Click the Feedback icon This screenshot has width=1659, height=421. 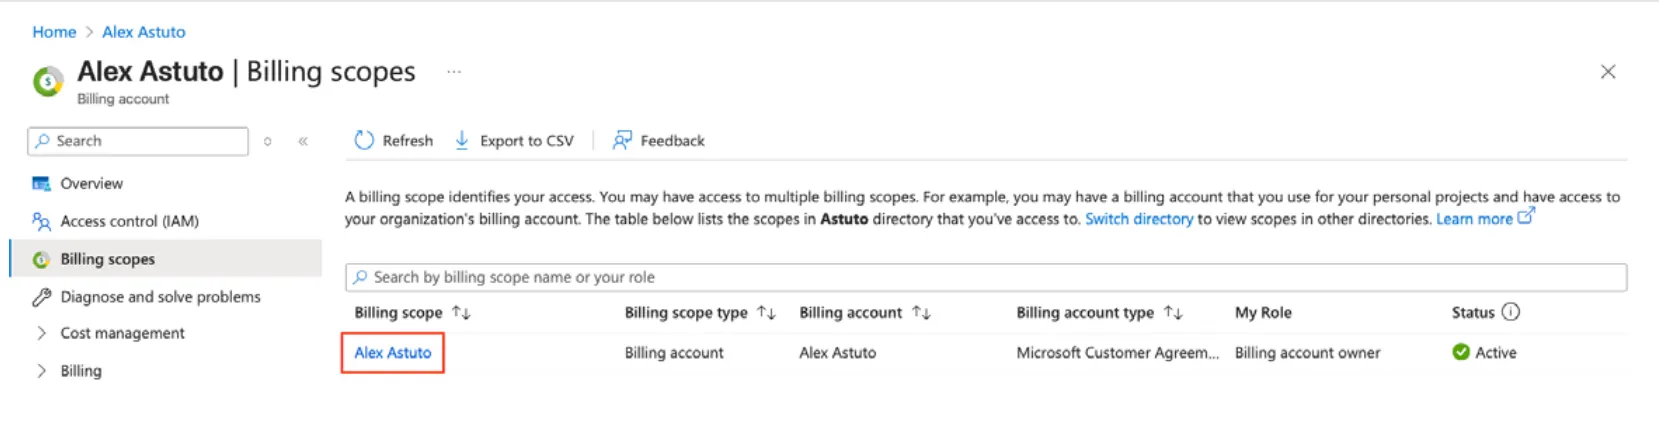(622, 141)
